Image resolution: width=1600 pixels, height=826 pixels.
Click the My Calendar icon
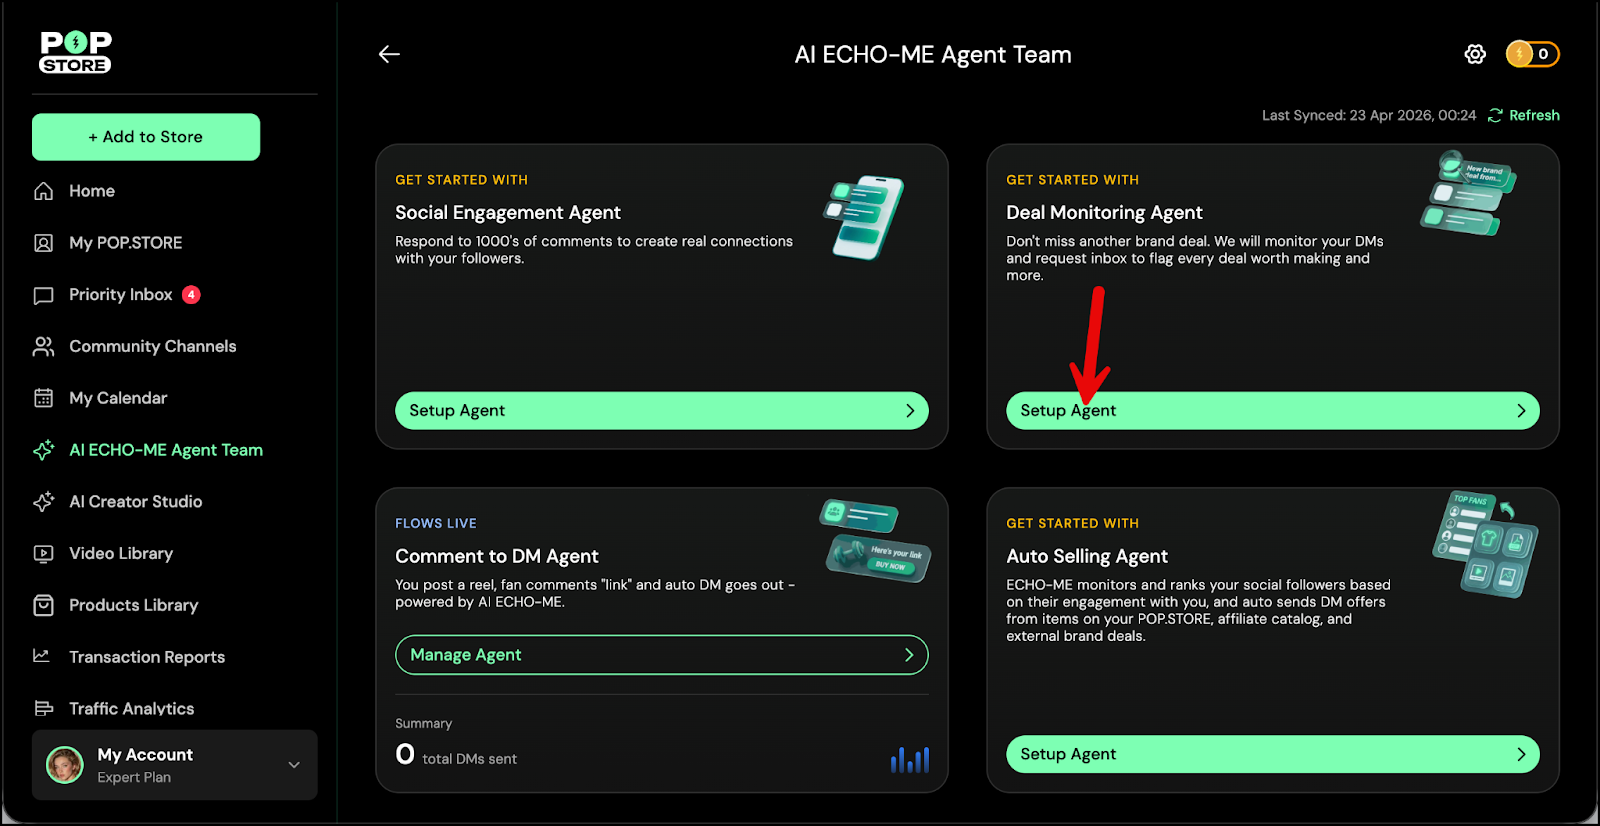pos(43,398)
